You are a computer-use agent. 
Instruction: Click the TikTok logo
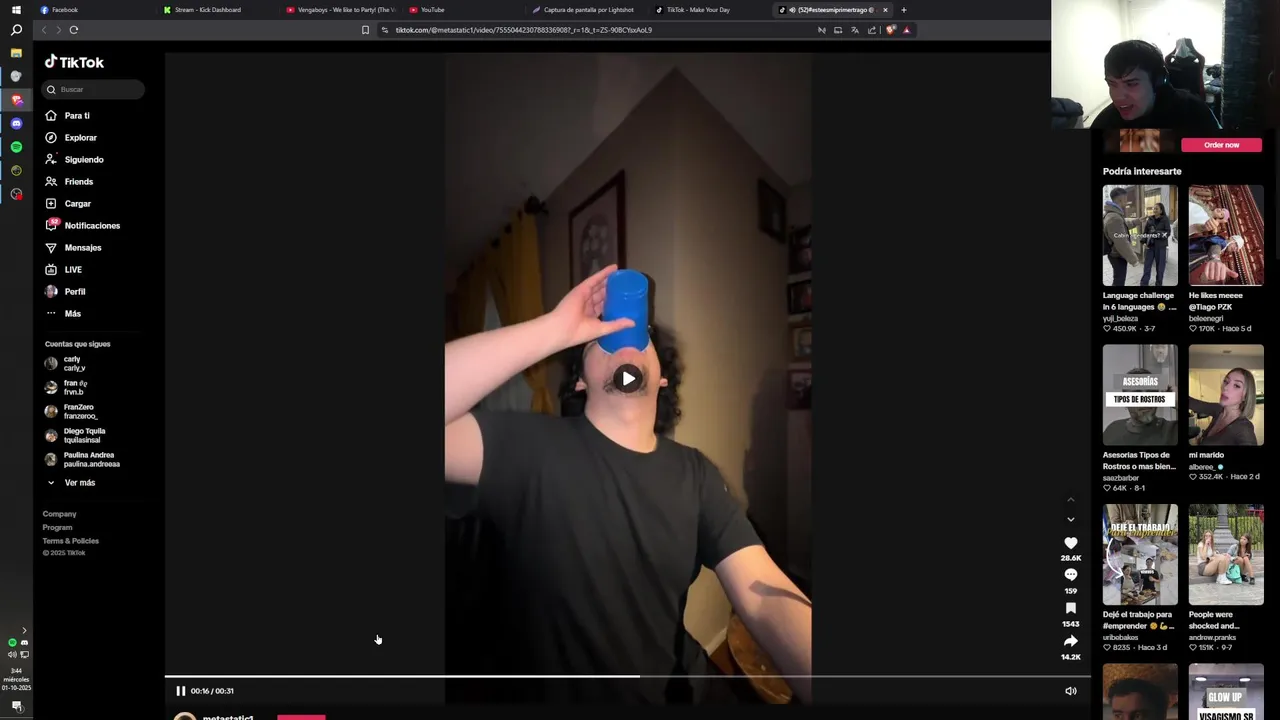(74, 62)
